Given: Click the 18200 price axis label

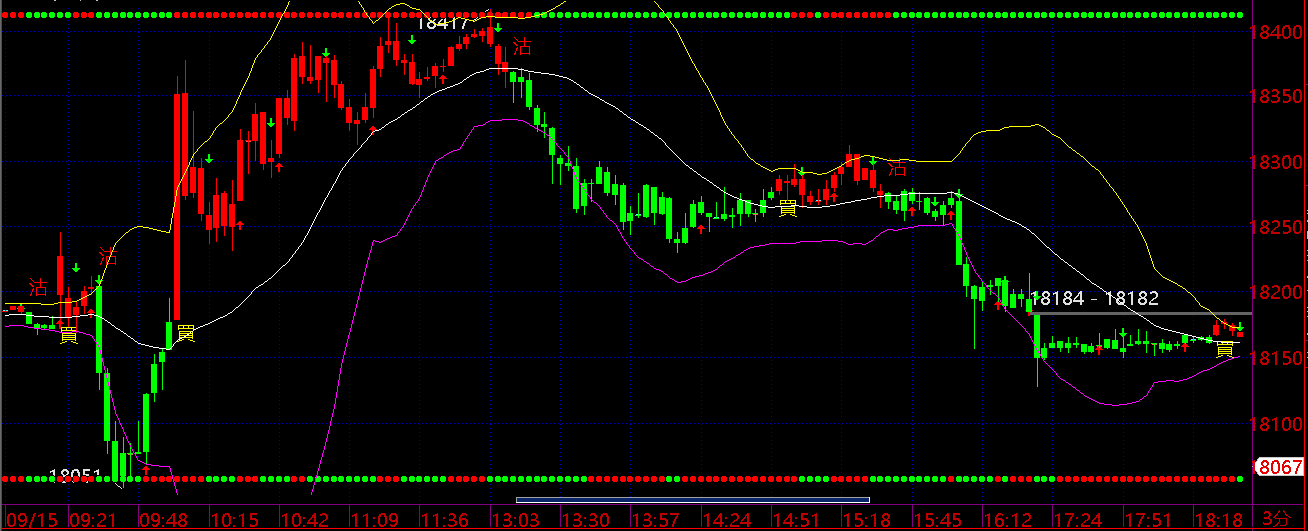Looking at the screenshot, I should 1275,293.
